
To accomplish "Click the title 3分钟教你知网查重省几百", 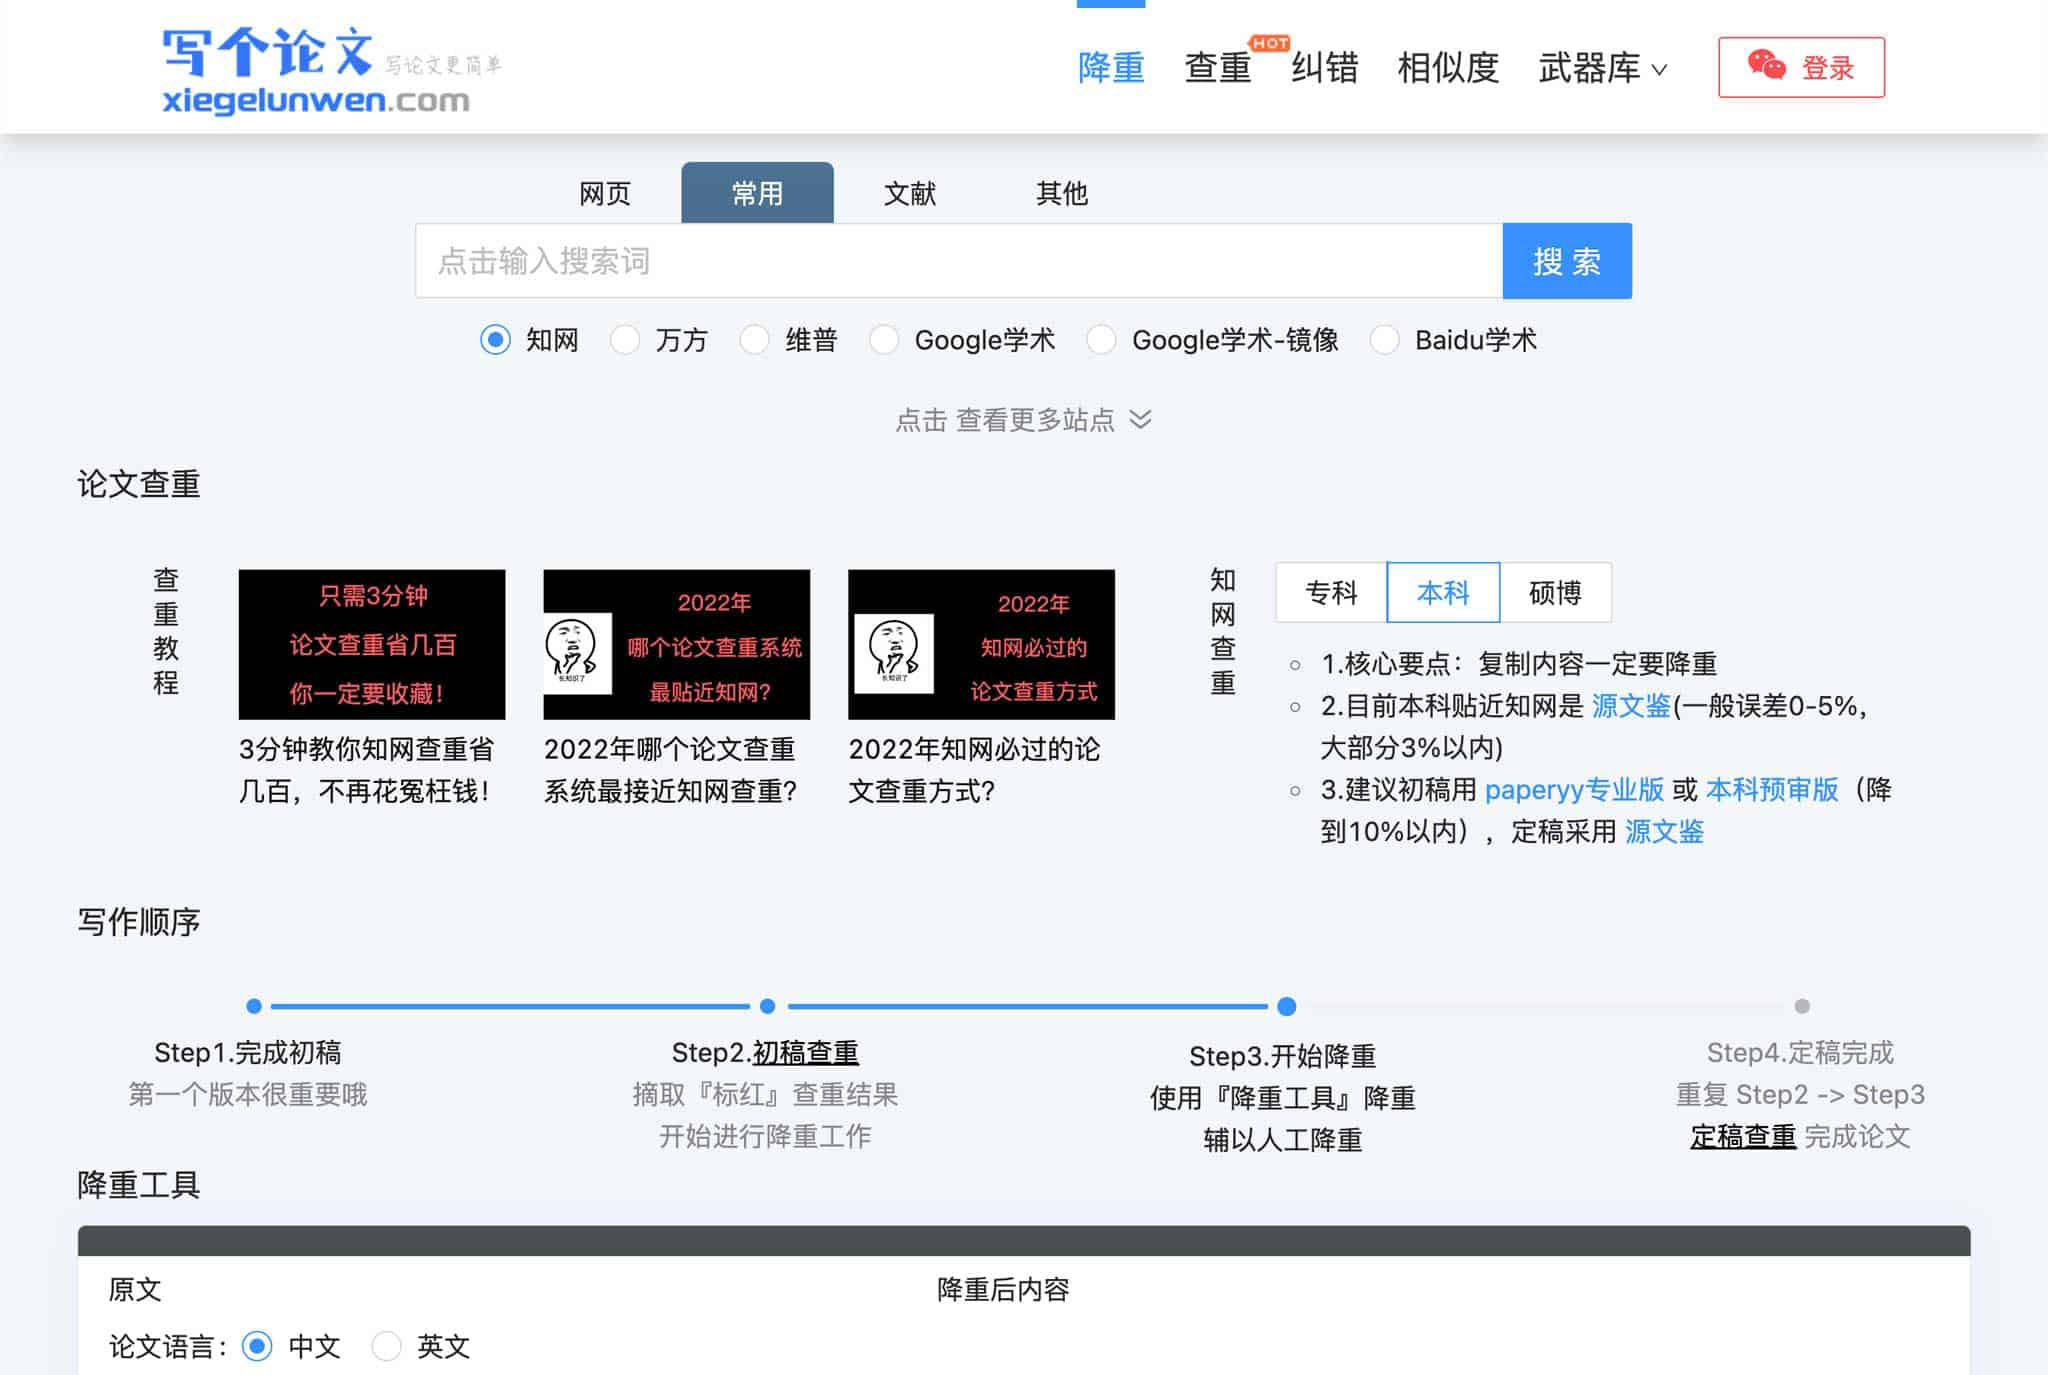I will point(366,770).
